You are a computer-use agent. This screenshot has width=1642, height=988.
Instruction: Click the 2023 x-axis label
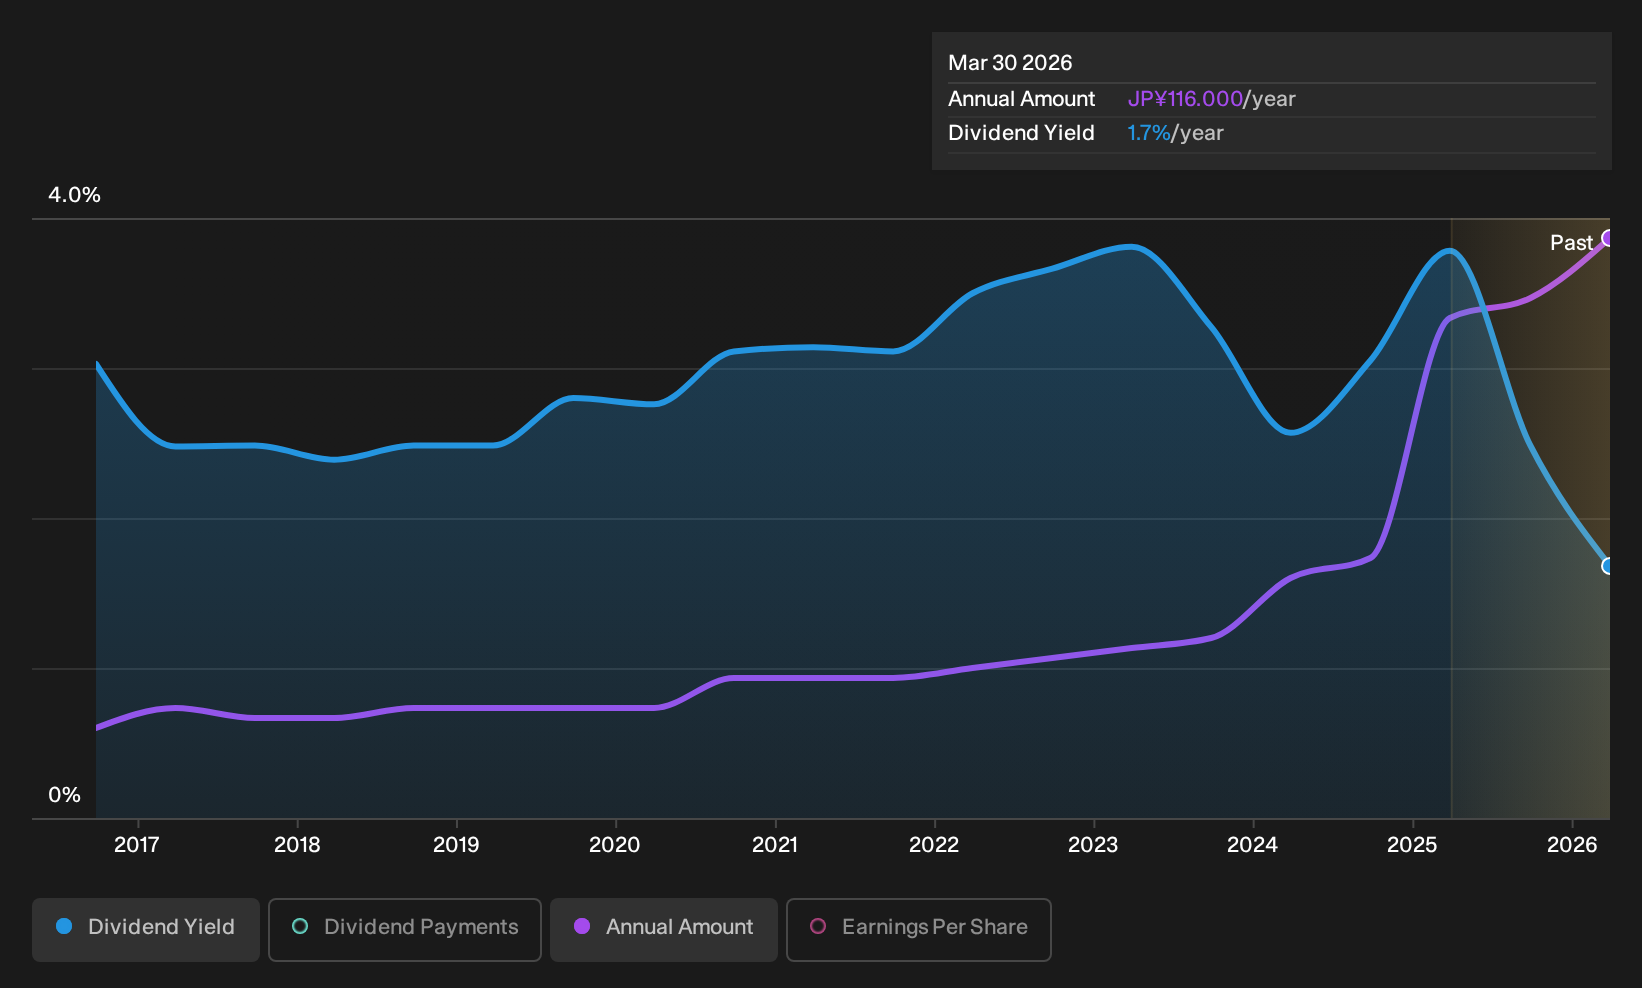(1093, 845)
